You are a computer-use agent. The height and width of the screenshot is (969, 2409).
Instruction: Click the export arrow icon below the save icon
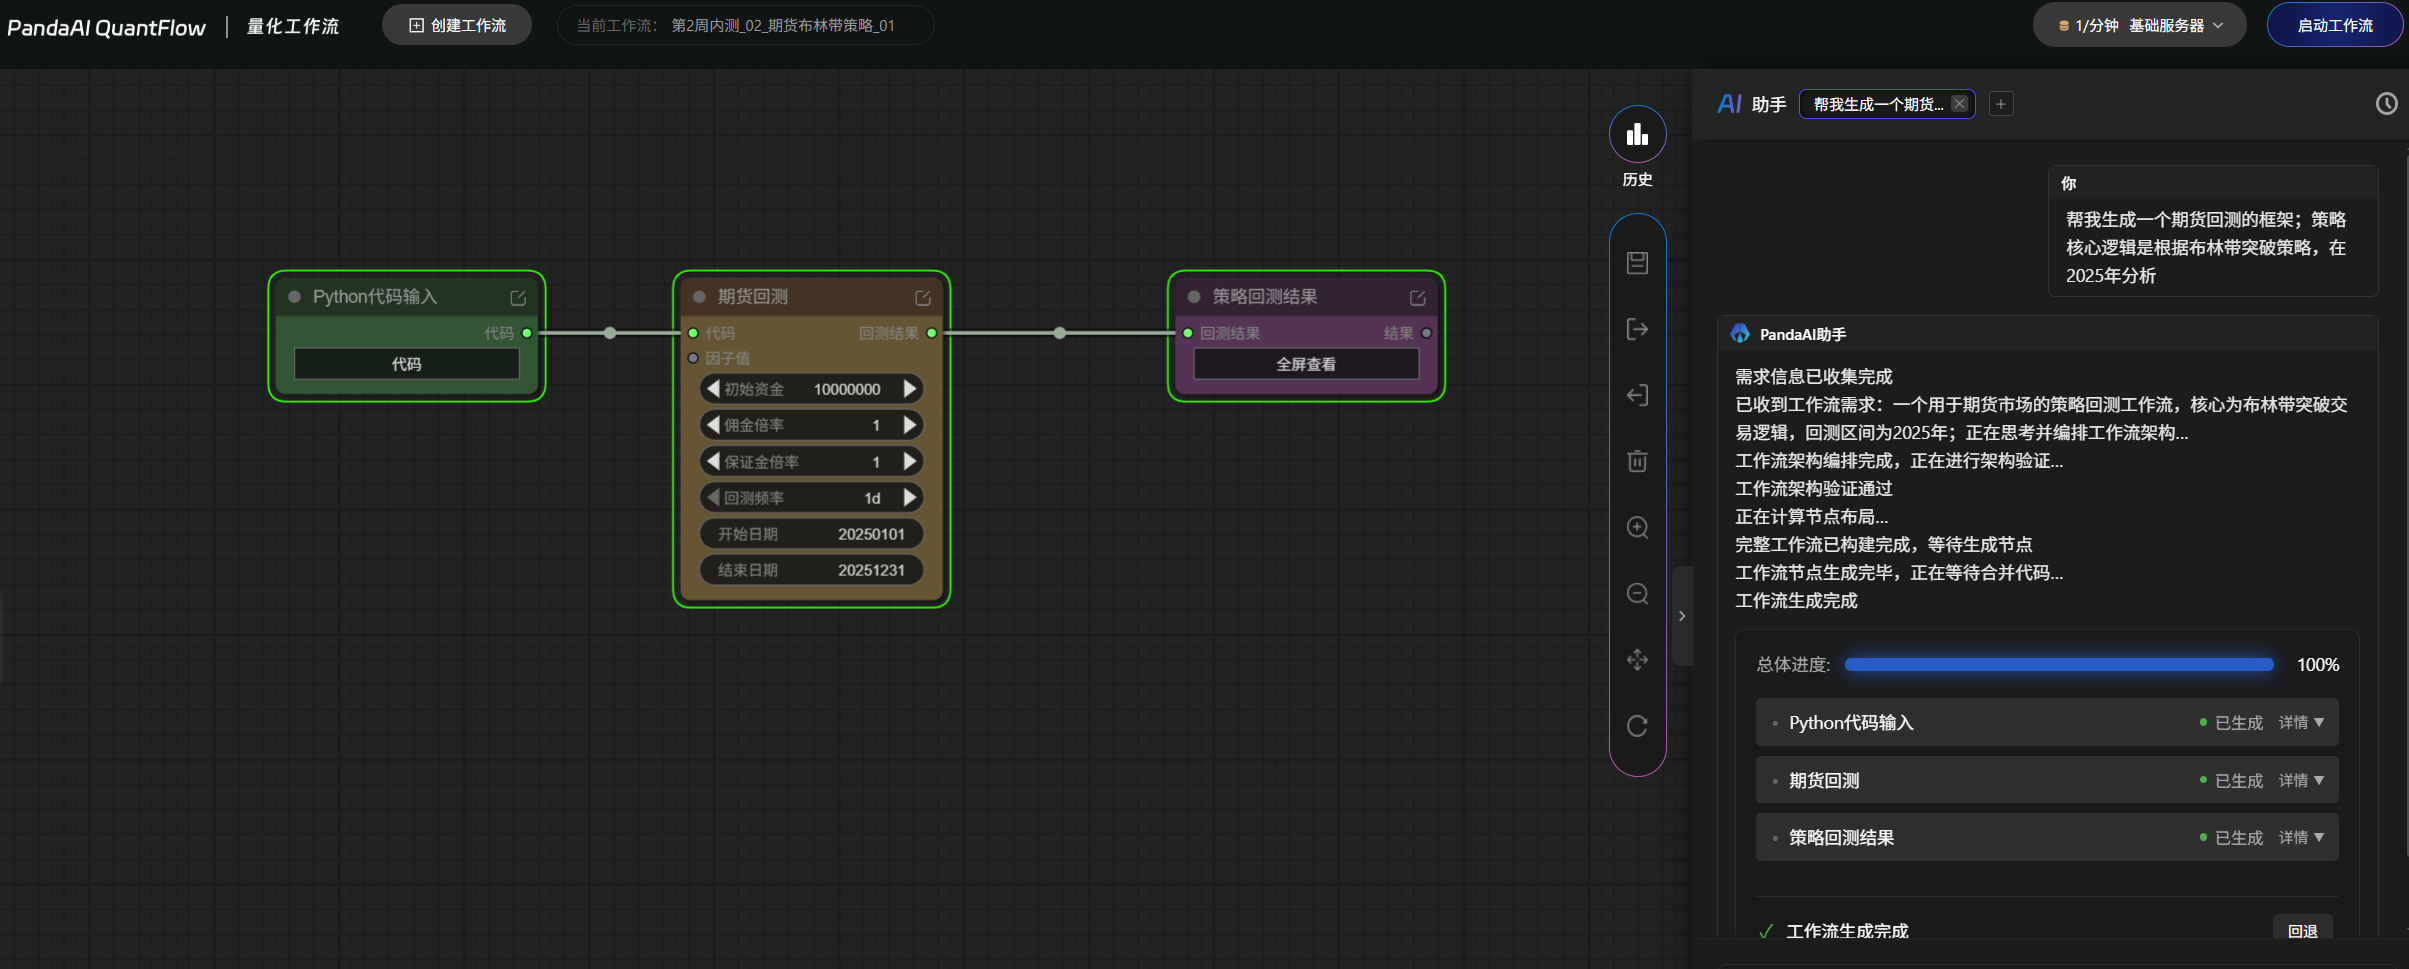(x=1637, y=329)
